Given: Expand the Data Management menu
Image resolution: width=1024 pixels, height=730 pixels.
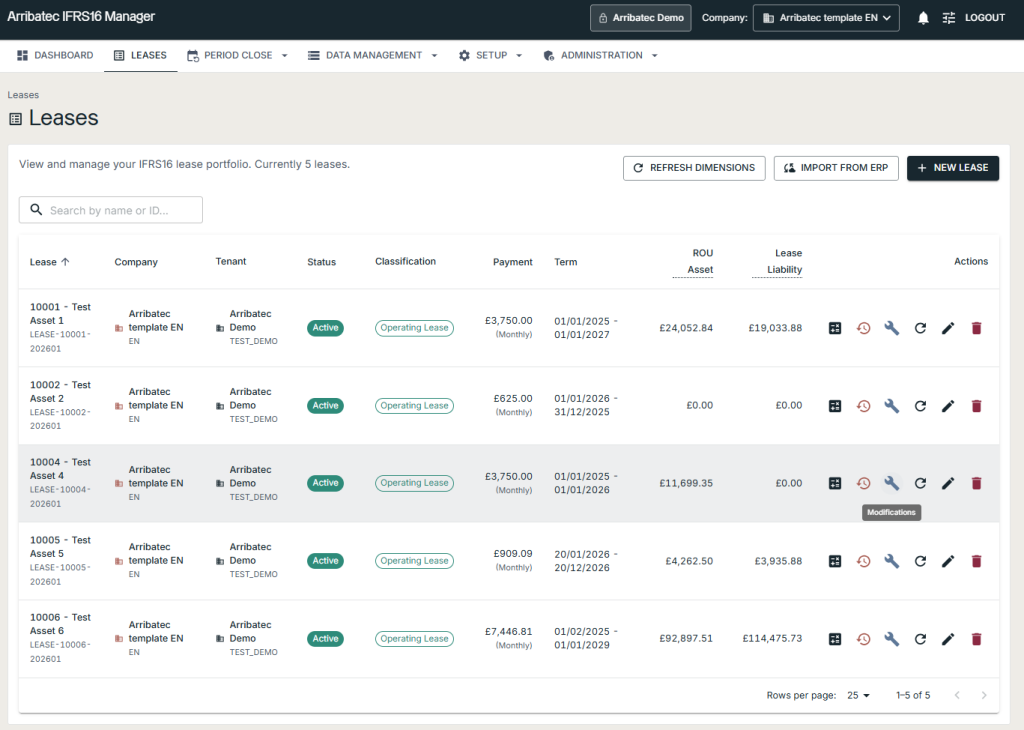Looking at the screenshot, I should [373, 56].
